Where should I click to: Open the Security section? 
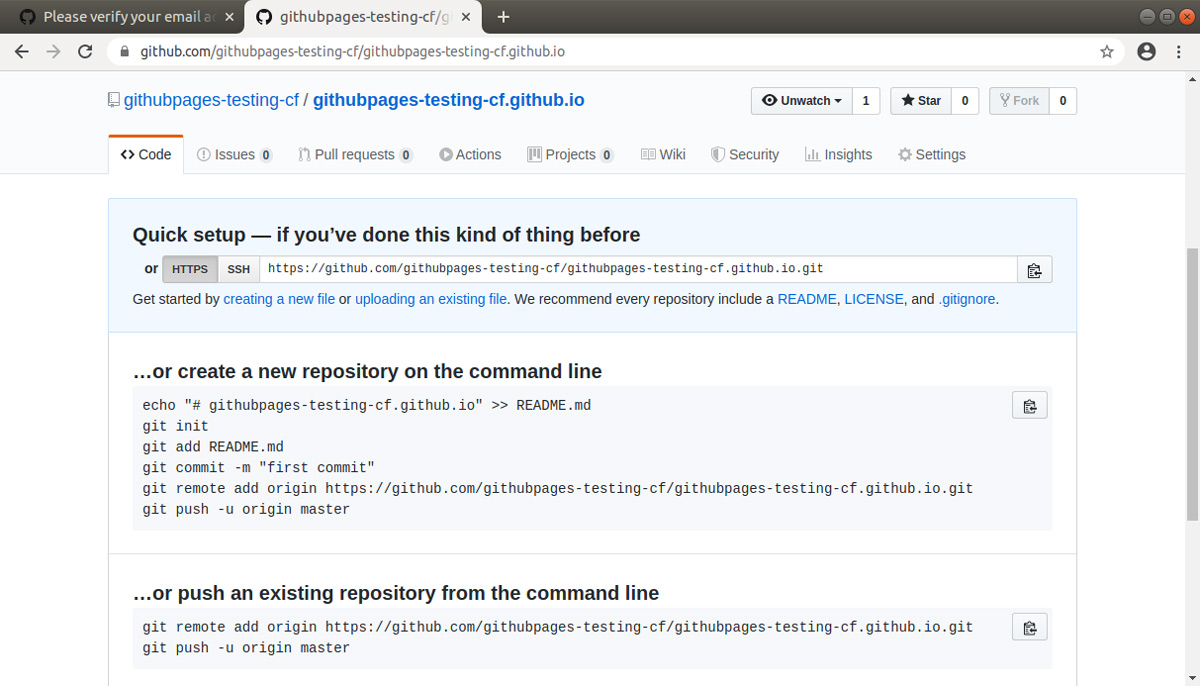pyautogui.click(x=744, y=154)
